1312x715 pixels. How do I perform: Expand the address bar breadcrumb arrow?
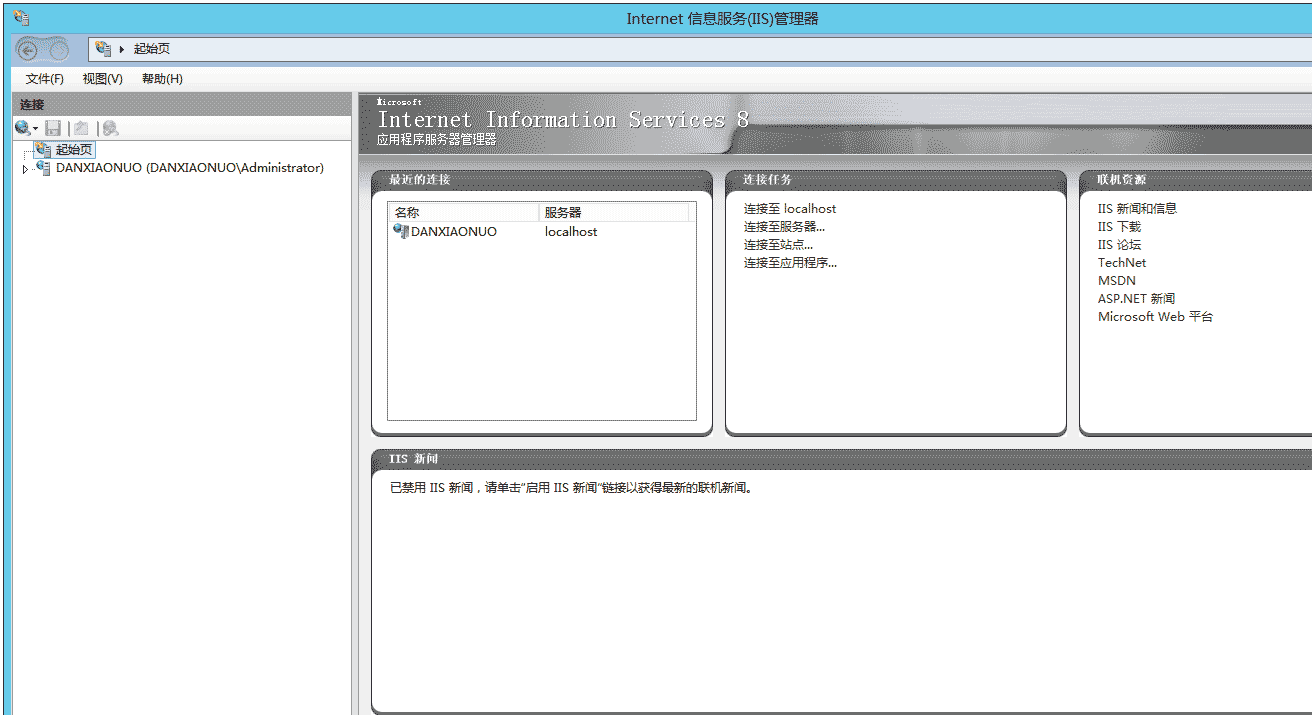[x=121, y=49]
